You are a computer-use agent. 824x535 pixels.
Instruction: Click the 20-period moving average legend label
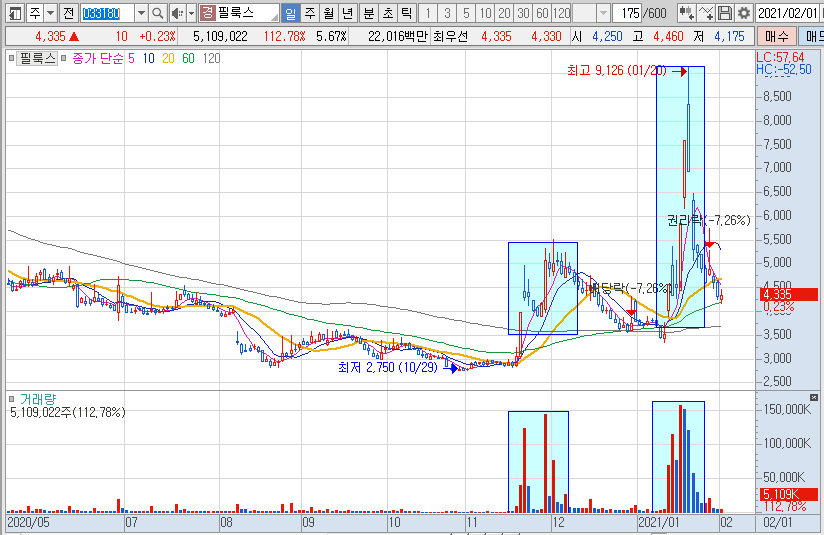coord(167,59)
